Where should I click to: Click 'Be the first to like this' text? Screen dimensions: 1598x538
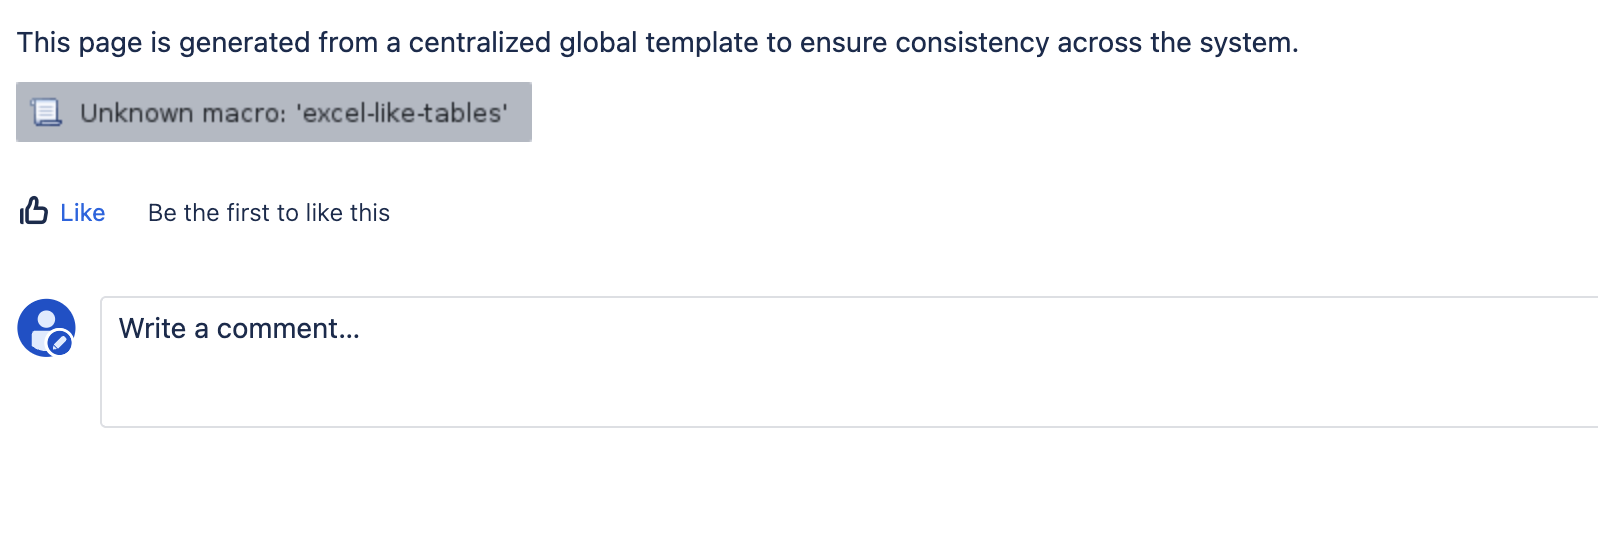coord(268,213)
